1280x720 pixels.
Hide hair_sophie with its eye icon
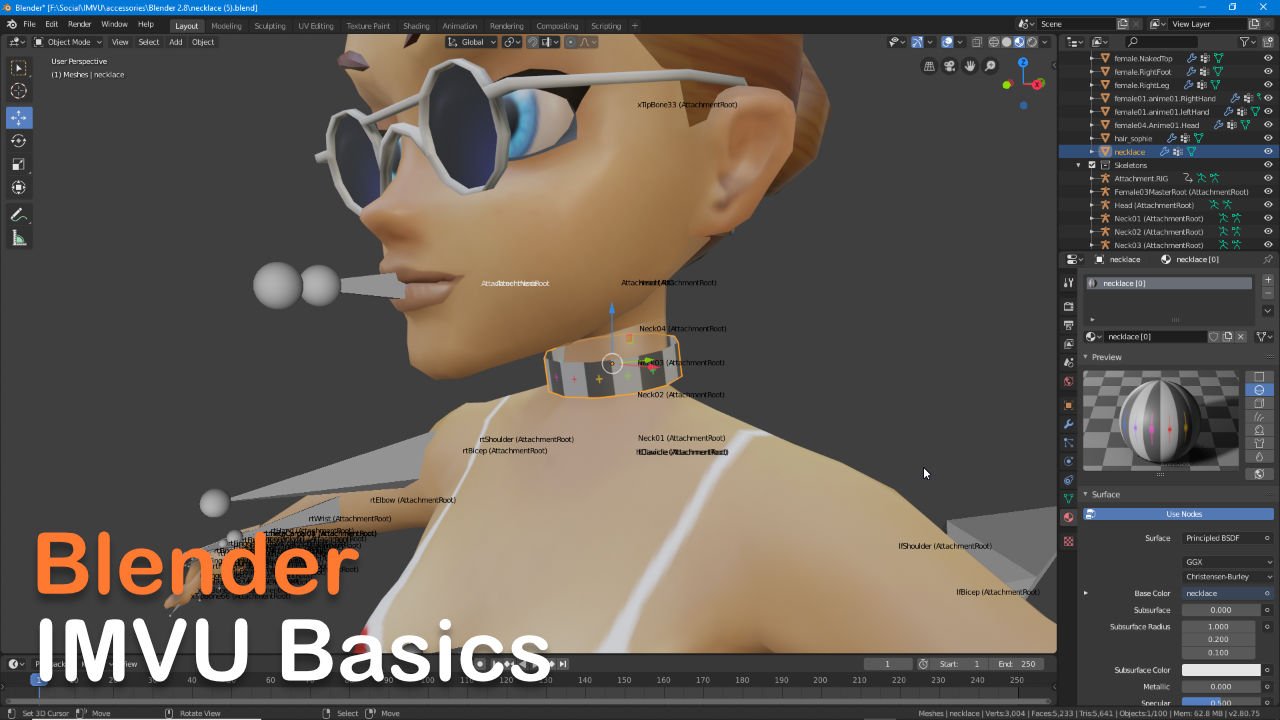tap(1268, 138)
